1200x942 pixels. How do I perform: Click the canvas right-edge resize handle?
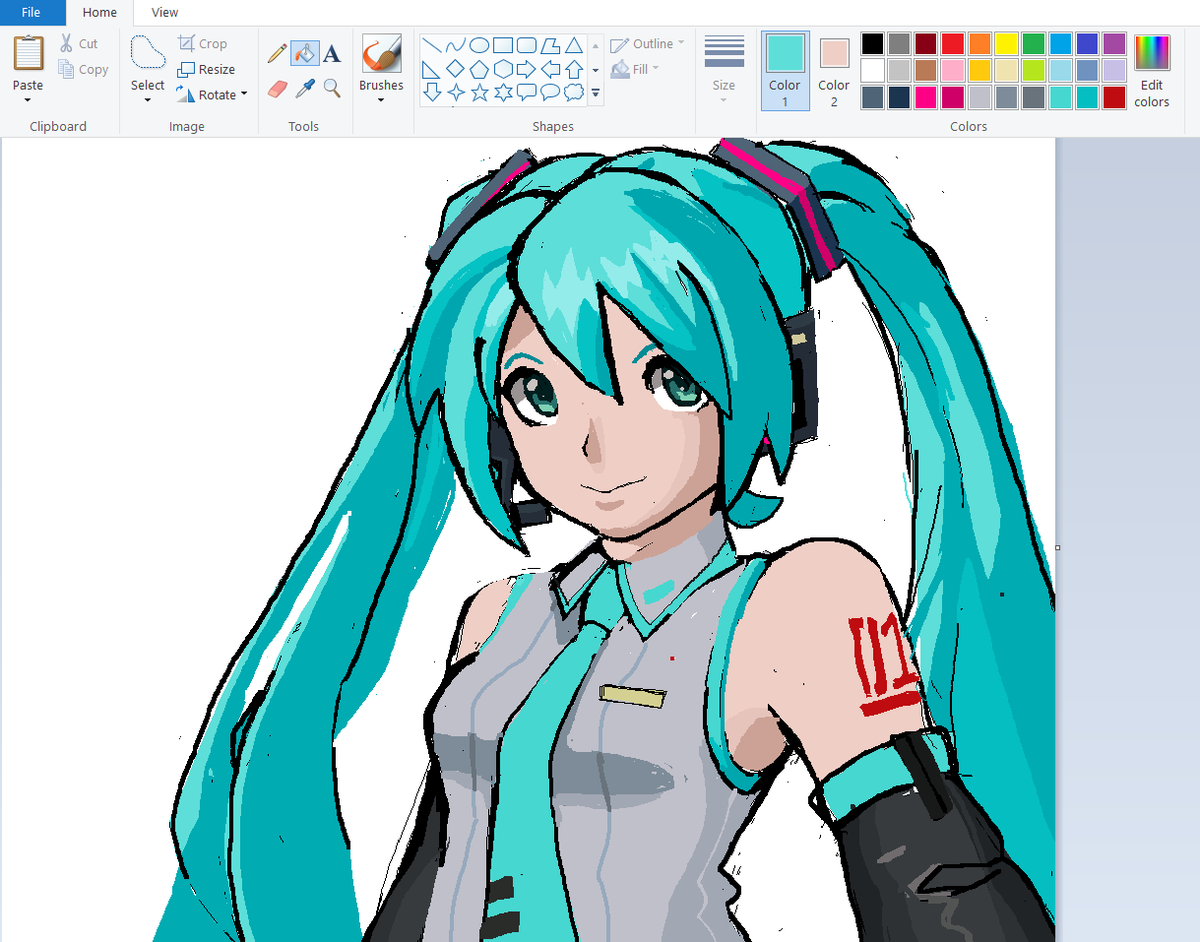[1058, 547]
